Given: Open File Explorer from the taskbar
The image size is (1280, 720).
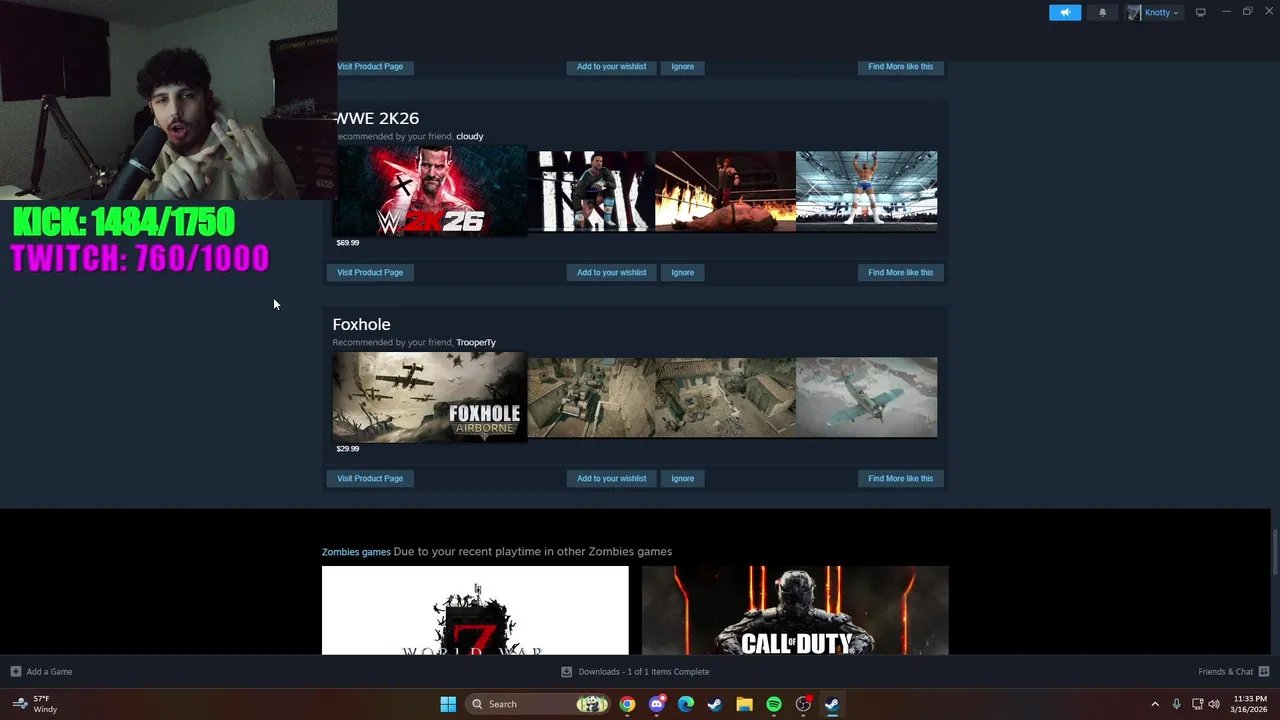Looking at the screenshot, I should (x=744, y=704).
